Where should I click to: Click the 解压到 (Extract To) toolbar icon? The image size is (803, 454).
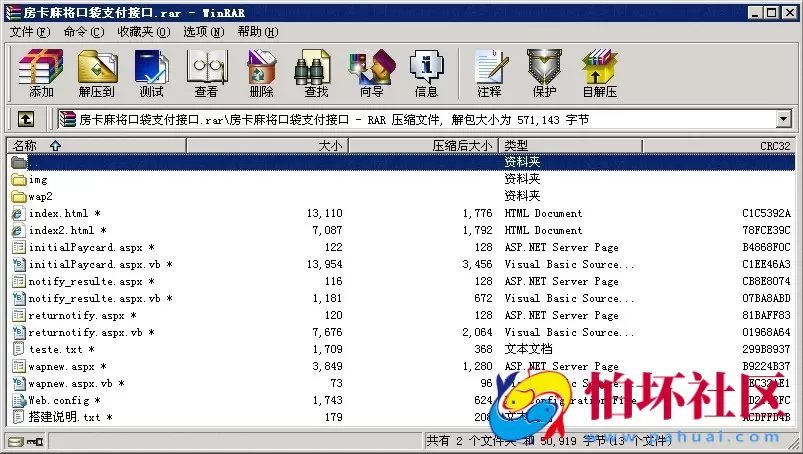coord(97,67)
